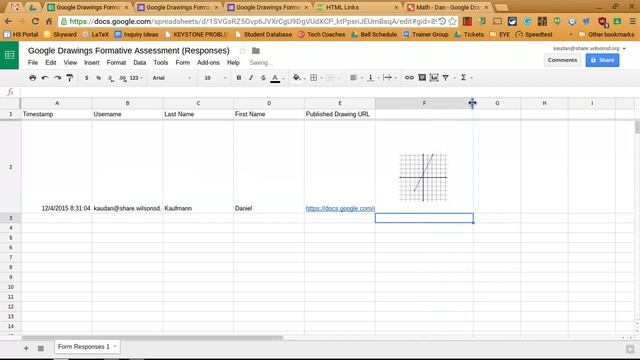Click the green Sheets home icon
Screen dimensions: 640x360
tap(9, 55)
